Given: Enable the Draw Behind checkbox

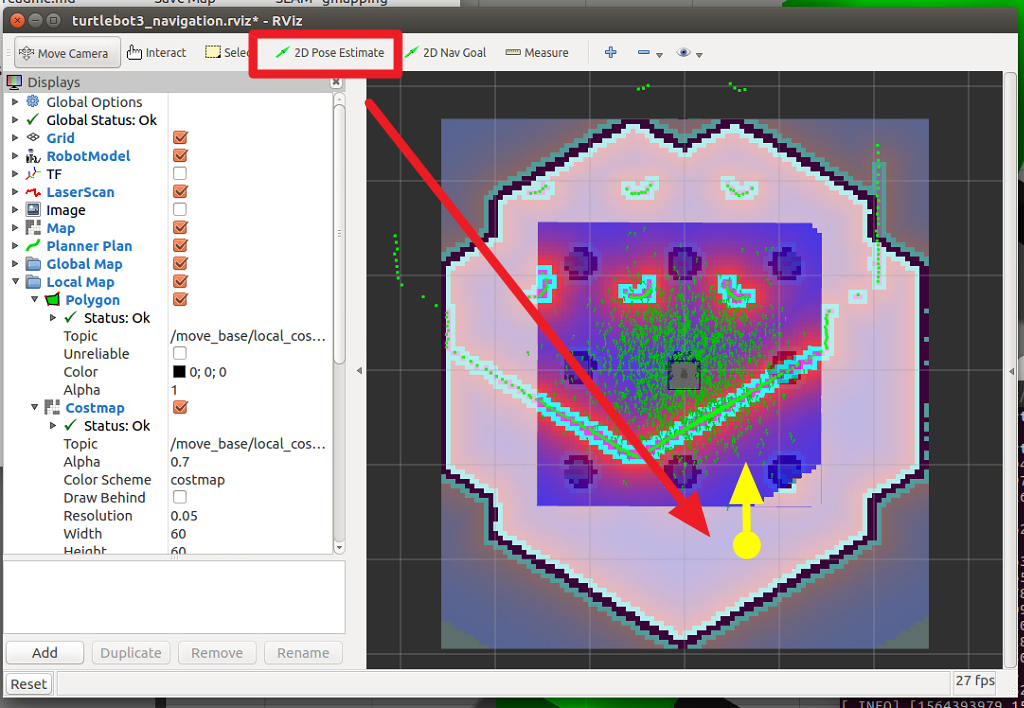Looking at the screenshot, I should 180,497.
